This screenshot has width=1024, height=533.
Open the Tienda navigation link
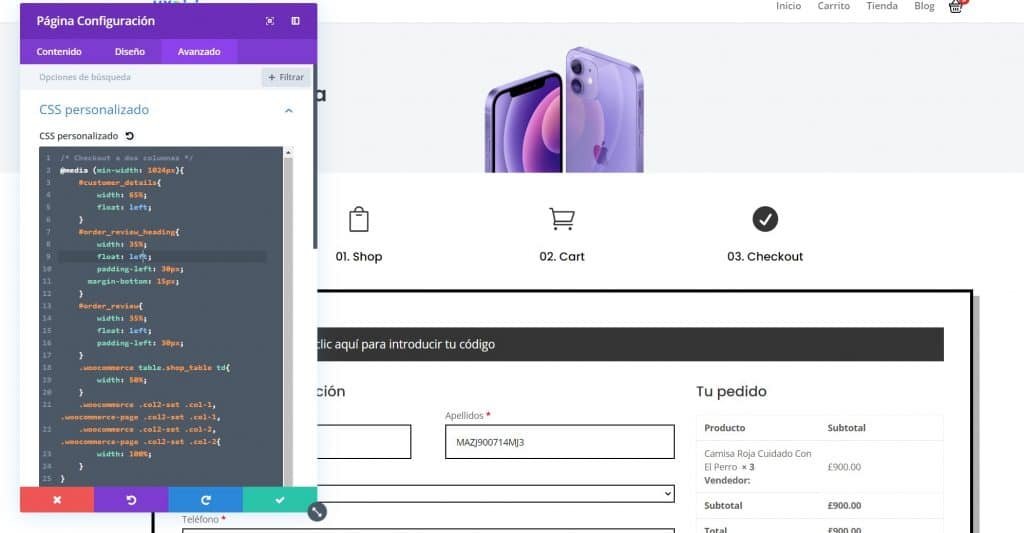[882, 6]
